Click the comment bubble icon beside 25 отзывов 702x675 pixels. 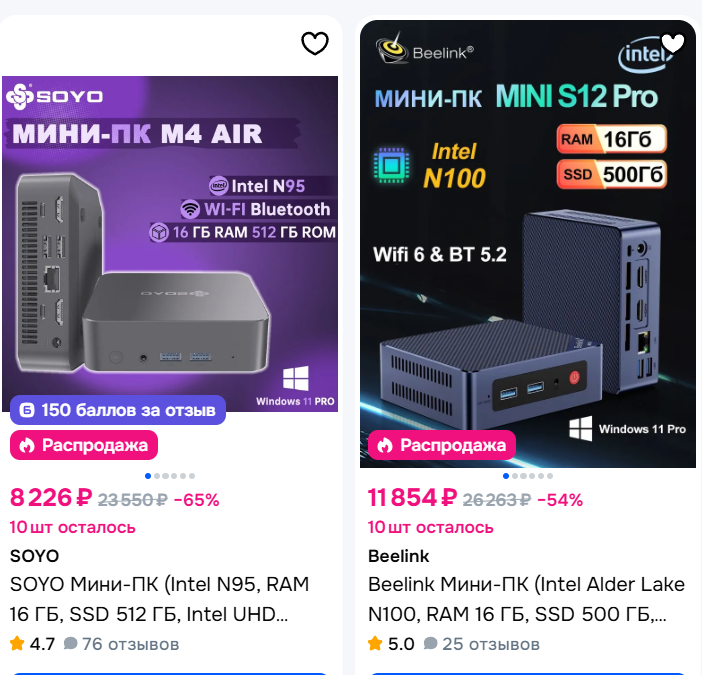430,644
